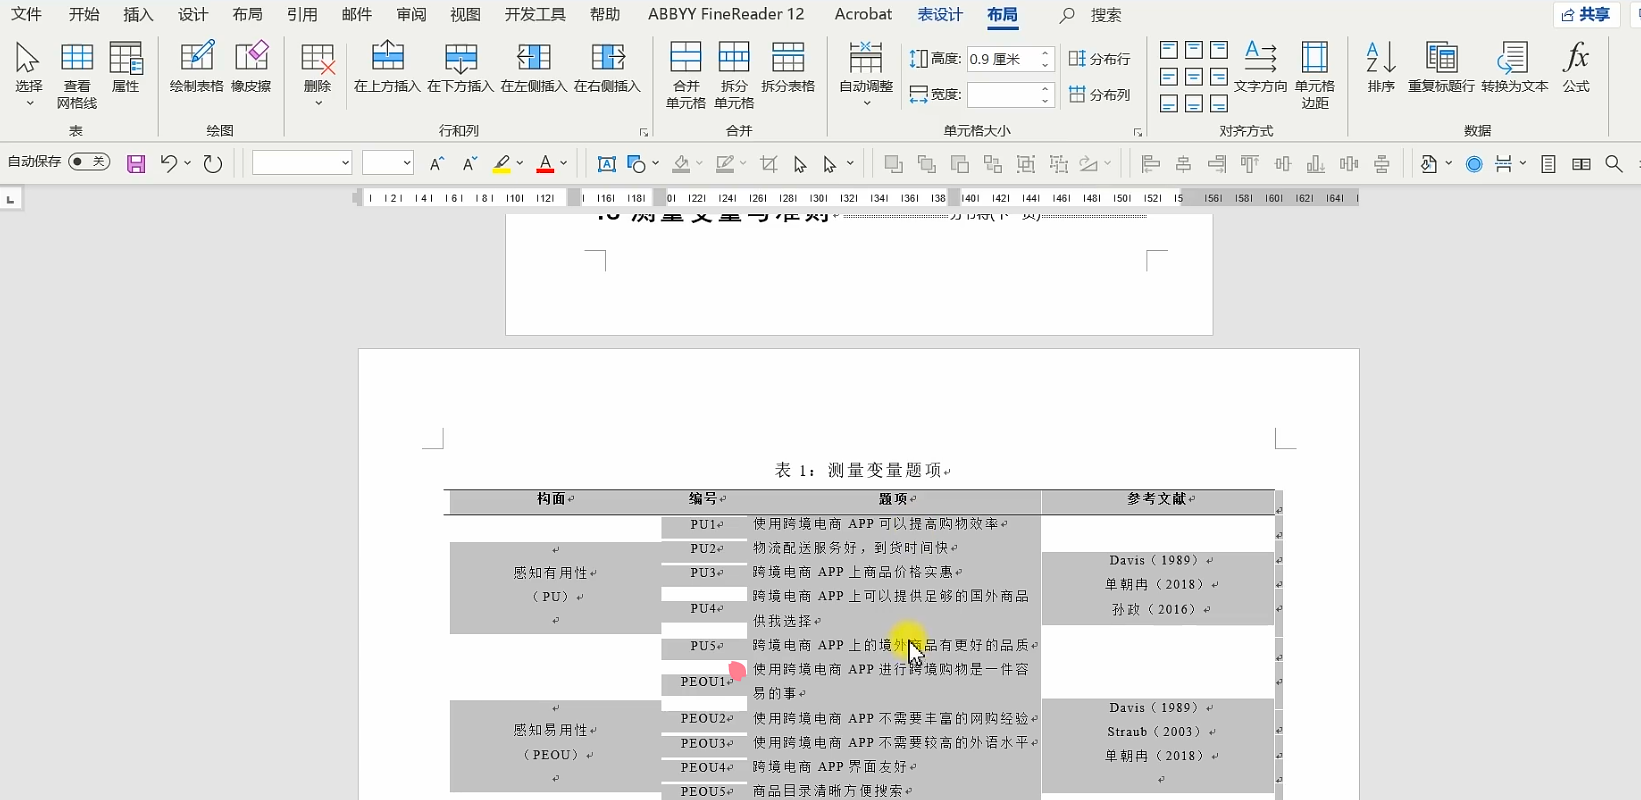The height and width of the screenshot is (800, 1641).
Task: Open Formula (公式) dialog
Action: tap(1576, 68)
